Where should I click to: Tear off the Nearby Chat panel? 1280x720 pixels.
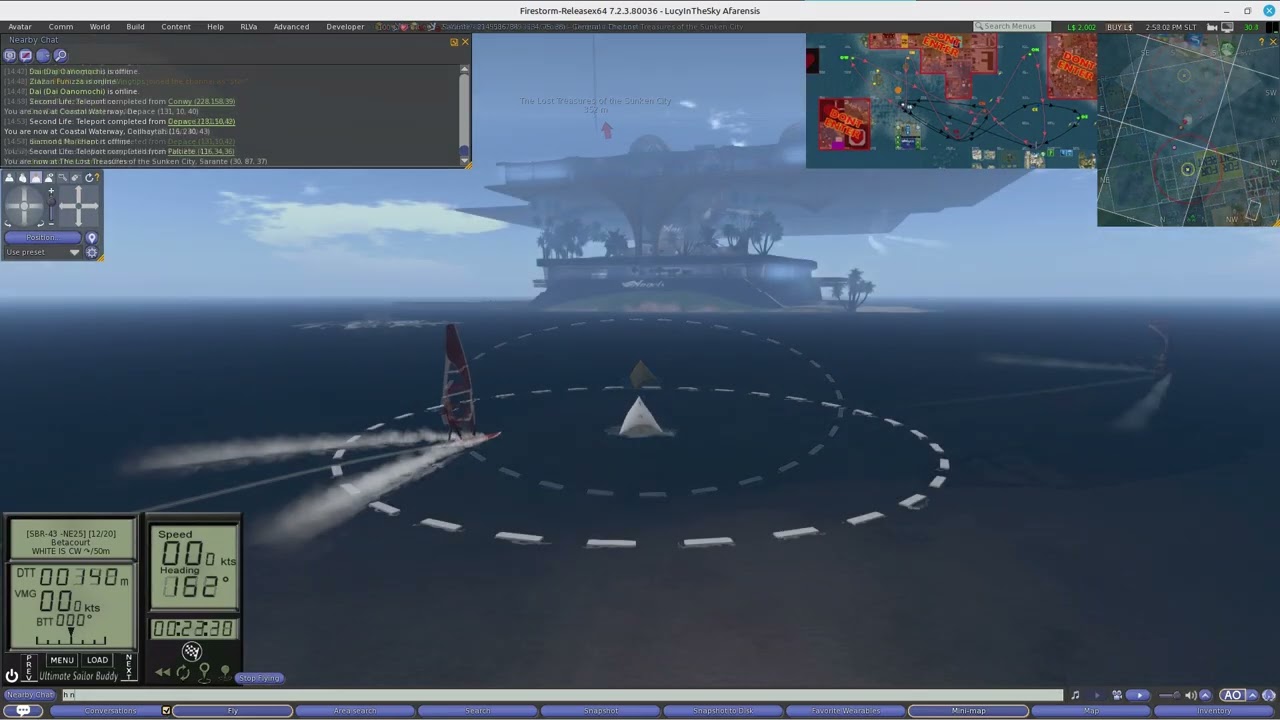click(x=454, y=41)
